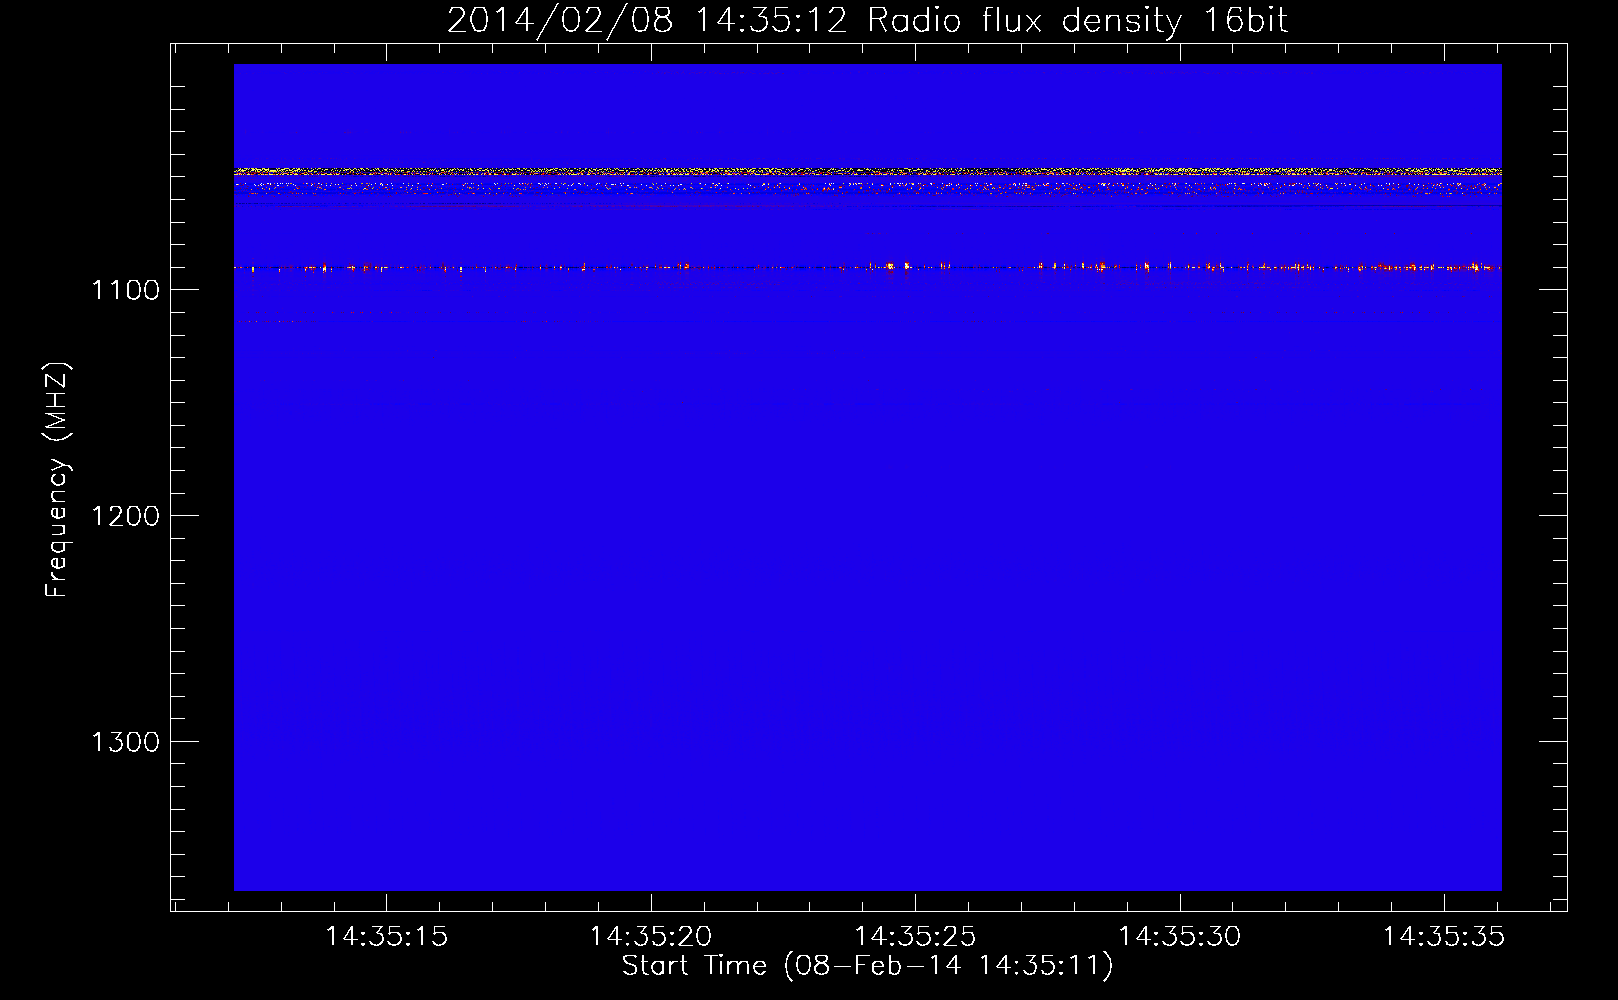Click the 14:35:30 time tick label
1618x1000 pixels.
(x=1179, y=937)
